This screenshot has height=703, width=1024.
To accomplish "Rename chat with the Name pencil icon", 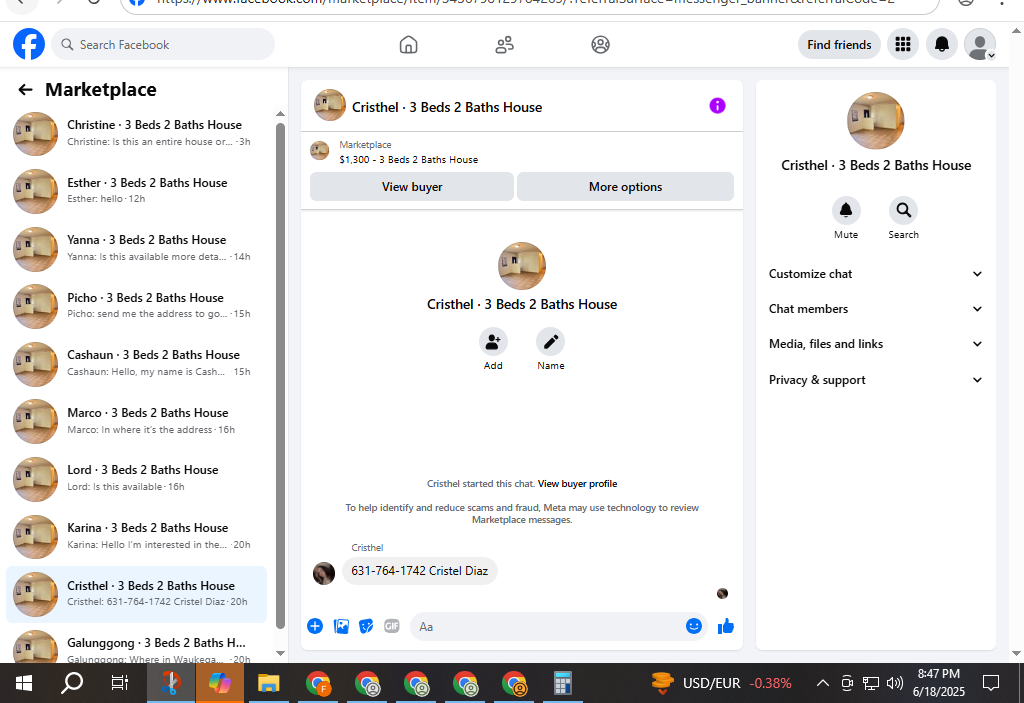I will coord(551,342).
